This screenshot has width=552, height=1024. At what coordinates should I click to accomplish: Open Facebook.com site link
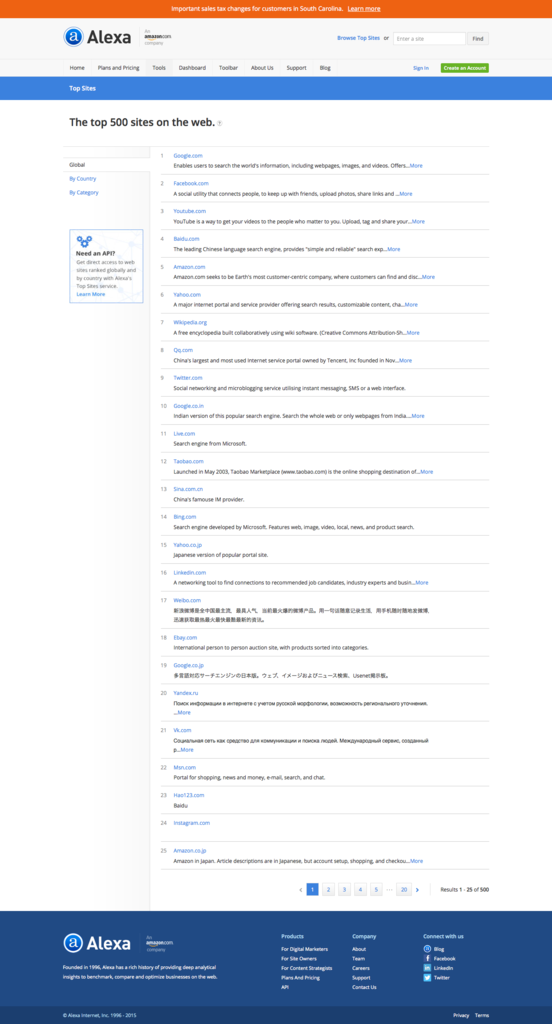point(191,184)
